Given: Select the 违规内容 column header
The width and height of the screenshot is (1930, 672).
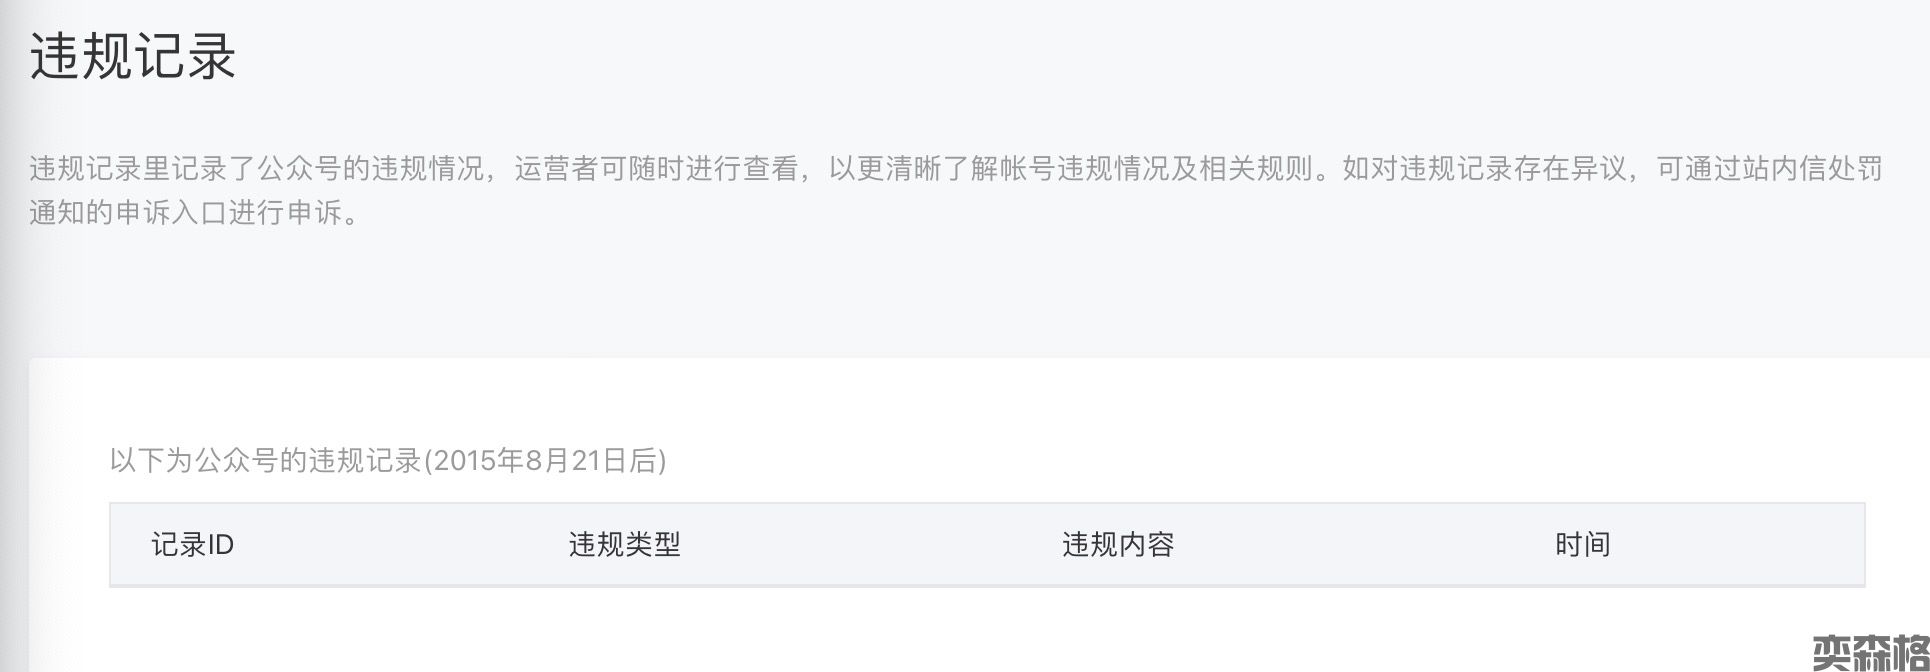Looking at the screenshot, I should pyautogui.click(x=1117, y=545).
